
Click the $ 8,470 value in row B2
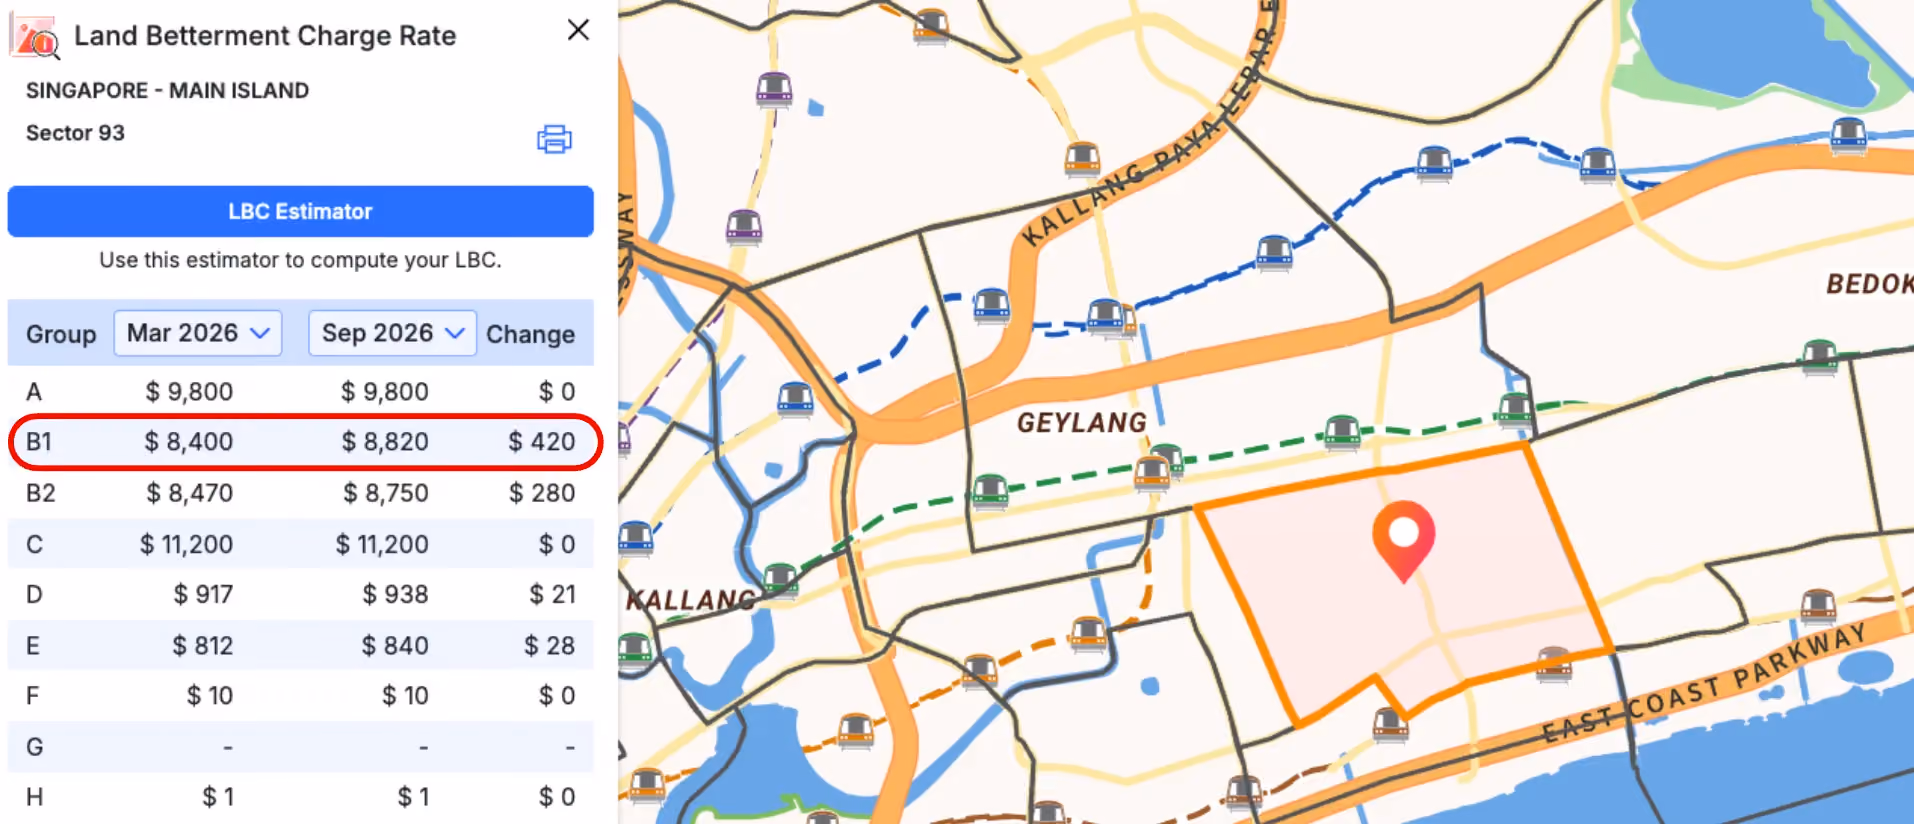pyautogui.click(x=190, y=493)
